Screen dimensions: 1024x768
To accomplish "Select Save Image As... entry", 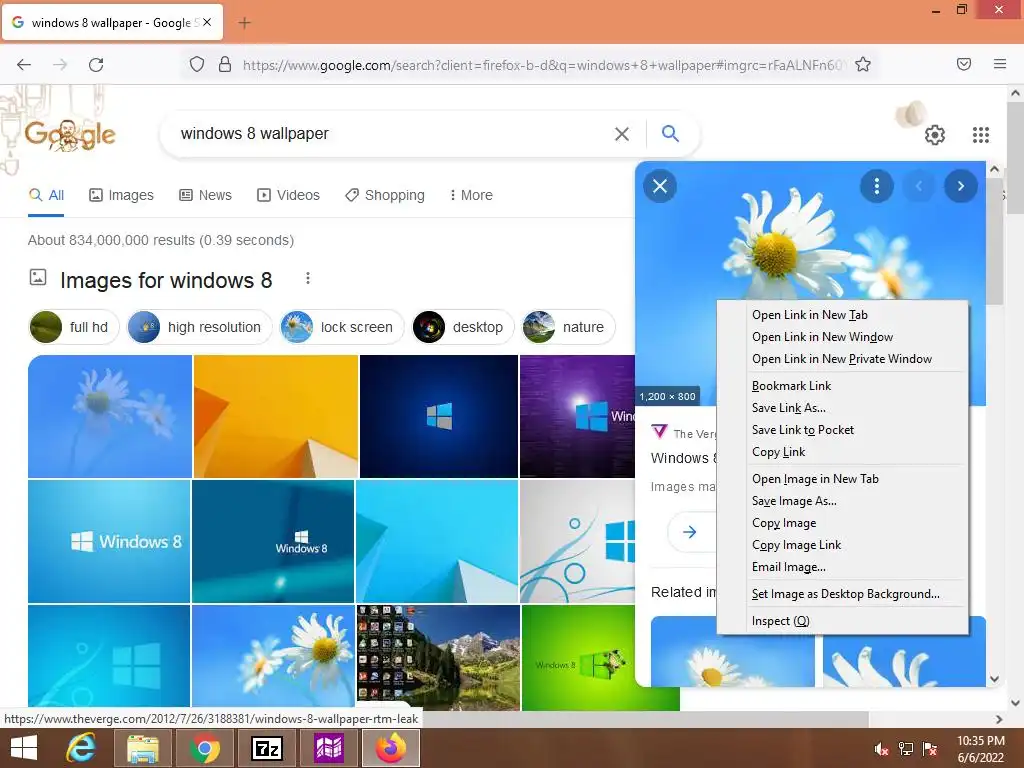I will click(x=842, y=501).
